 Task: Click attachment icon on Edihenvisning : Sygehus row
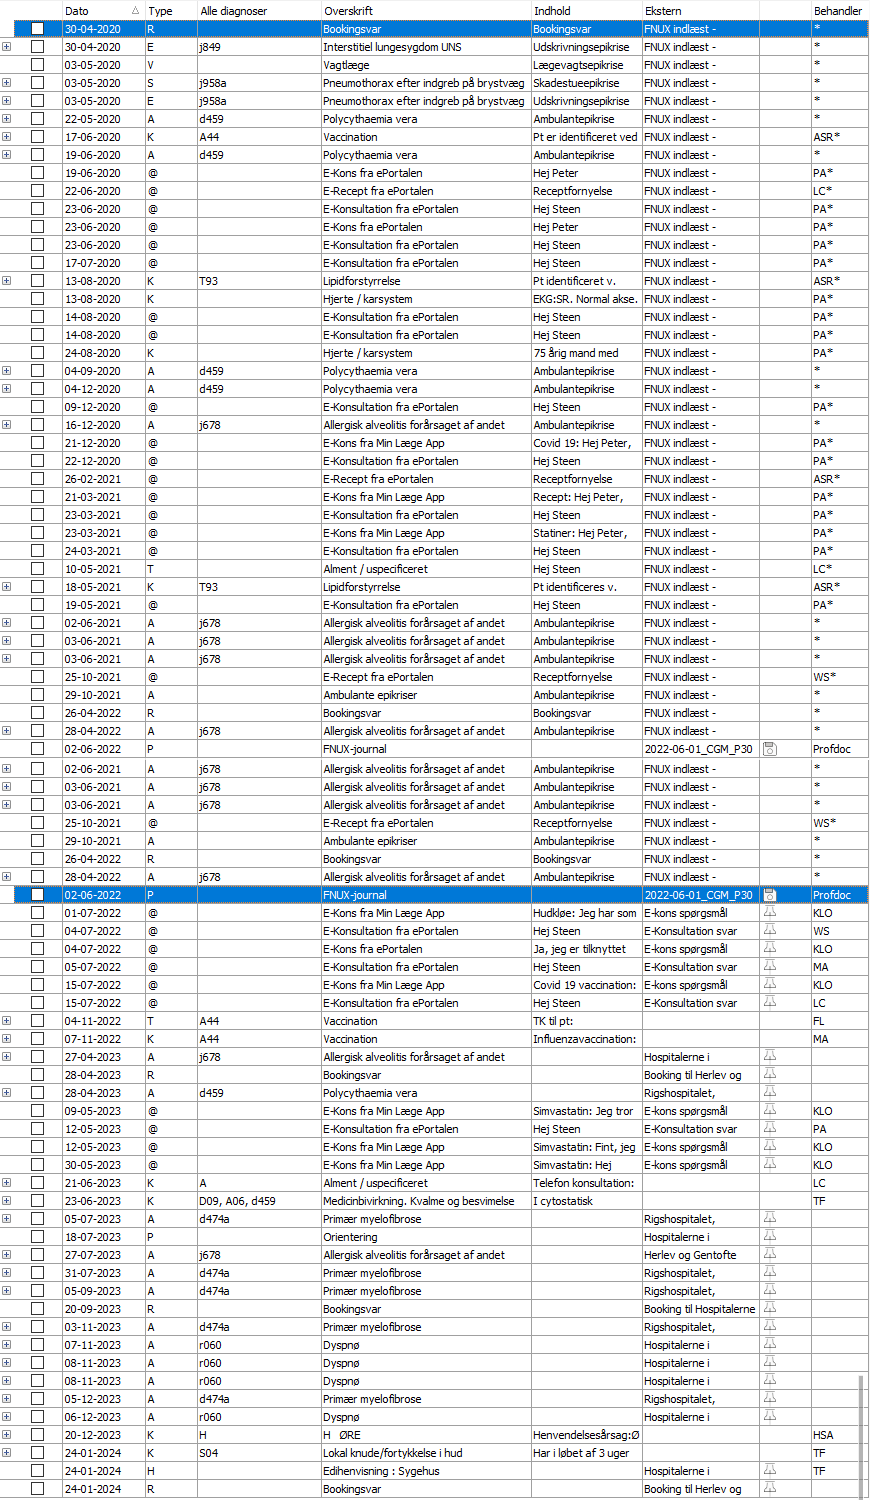[770, 1471]
